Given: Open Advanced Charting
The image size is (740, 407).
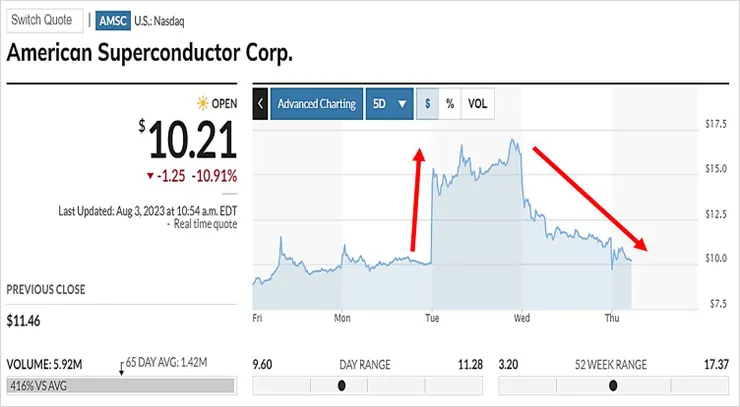Looking at the screenshot, I should 316,104.
